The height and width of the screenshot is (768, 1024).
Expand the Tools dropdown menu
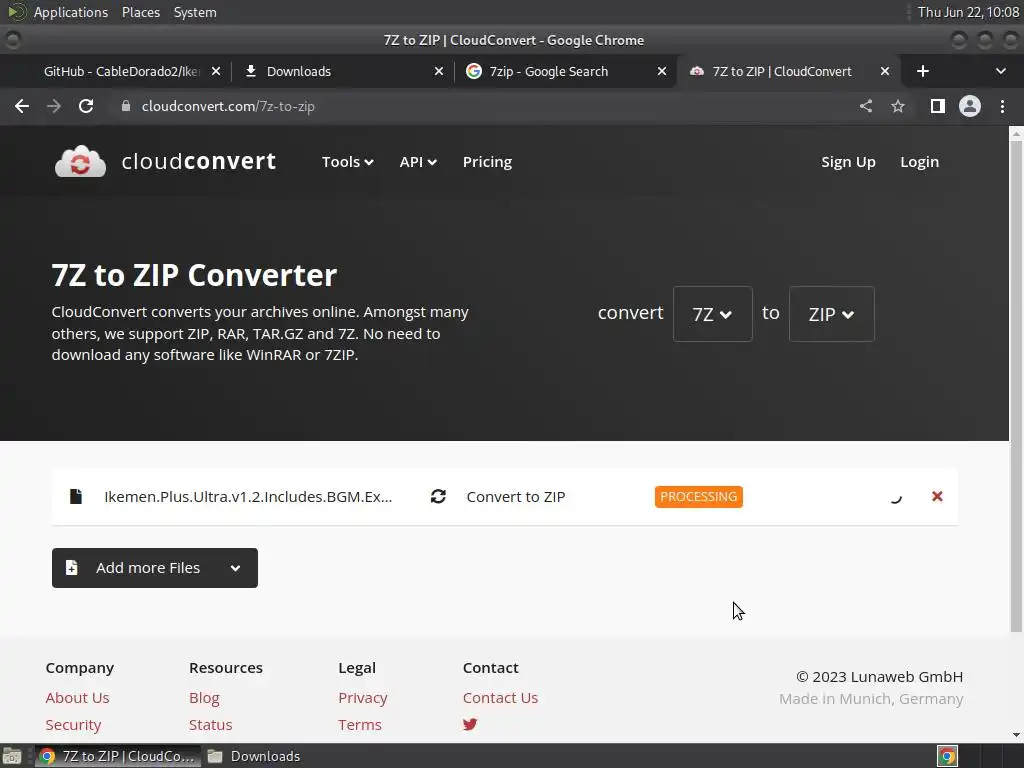tap(347, 162)
